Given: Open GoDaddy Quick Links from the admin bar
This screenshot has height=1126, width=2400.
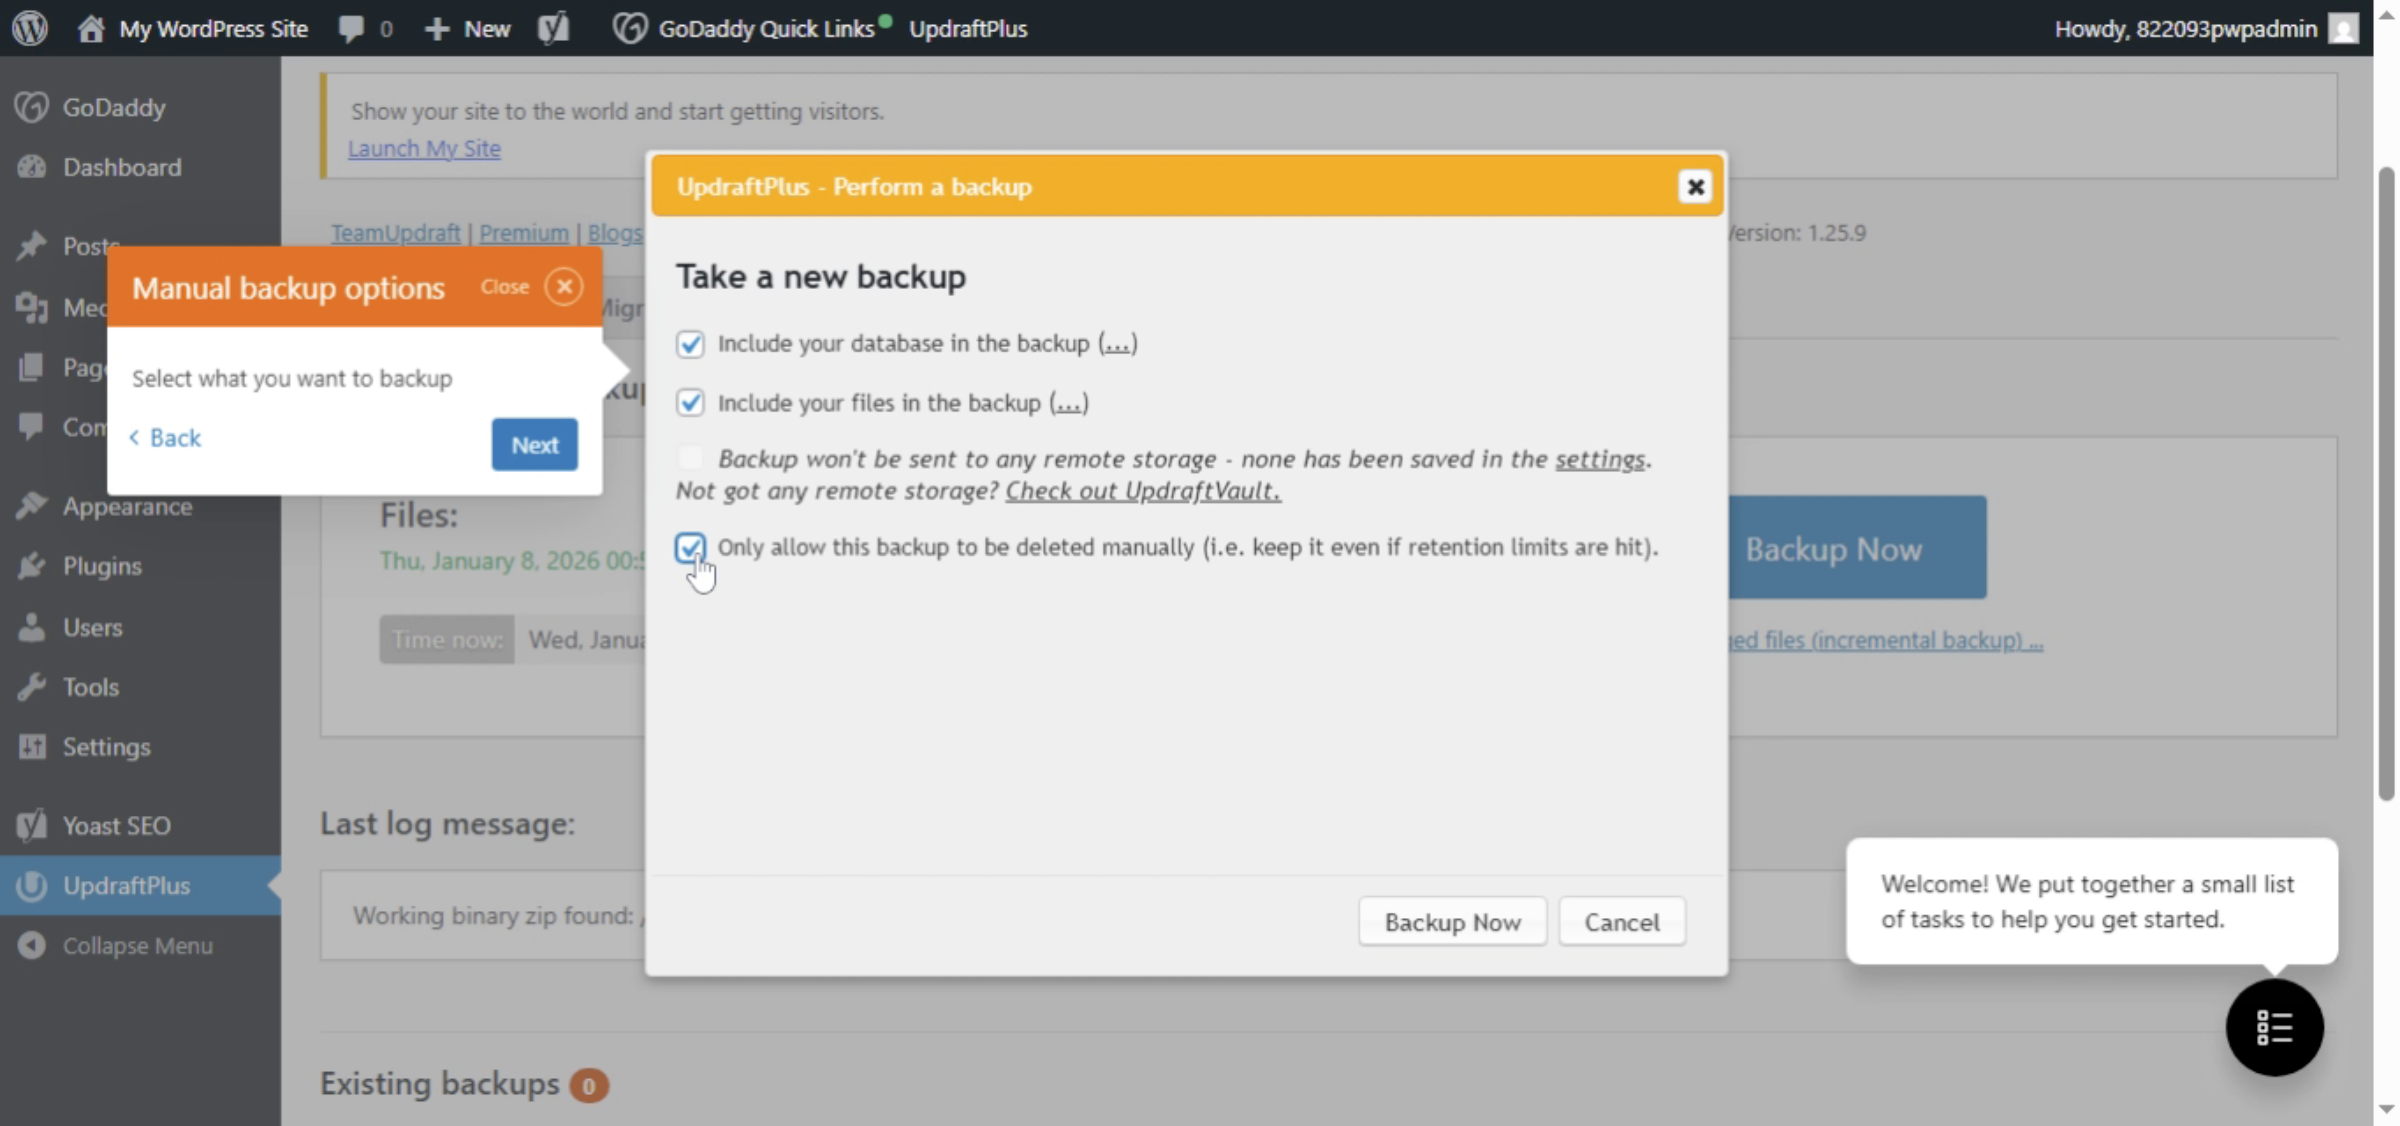Looking at the screenshot, I should pos(762,28).
